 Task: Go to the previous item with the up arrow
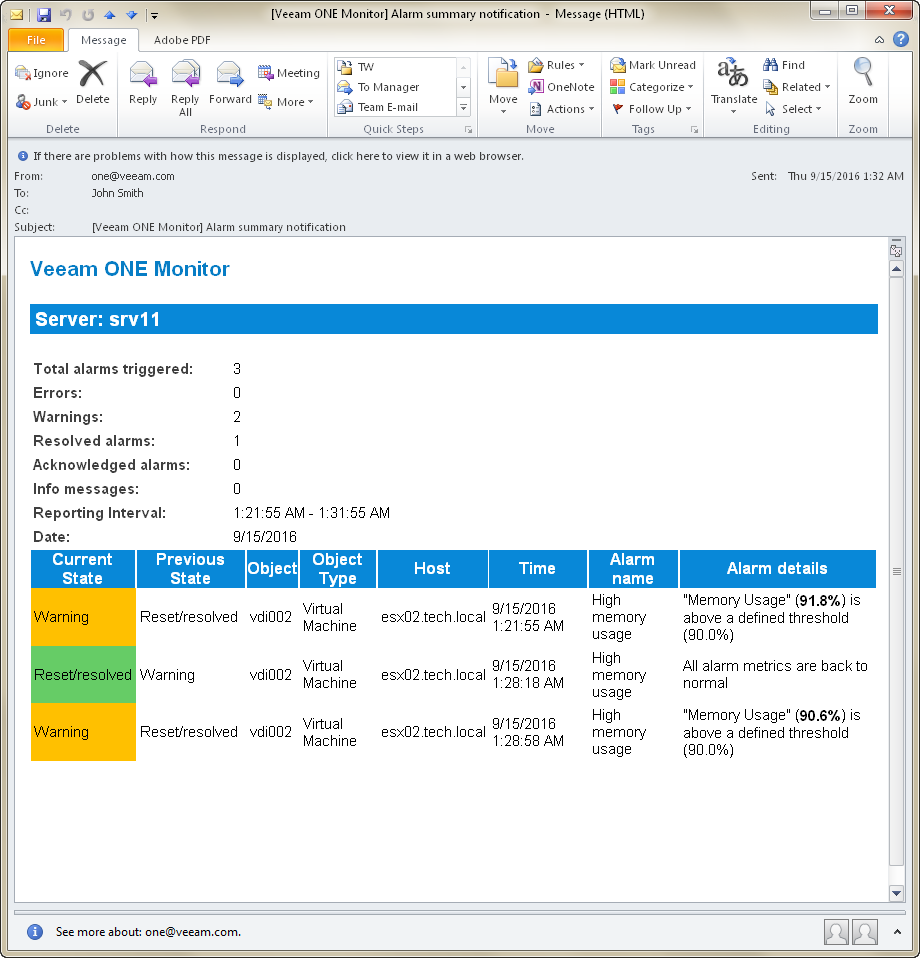click(110, 15)
